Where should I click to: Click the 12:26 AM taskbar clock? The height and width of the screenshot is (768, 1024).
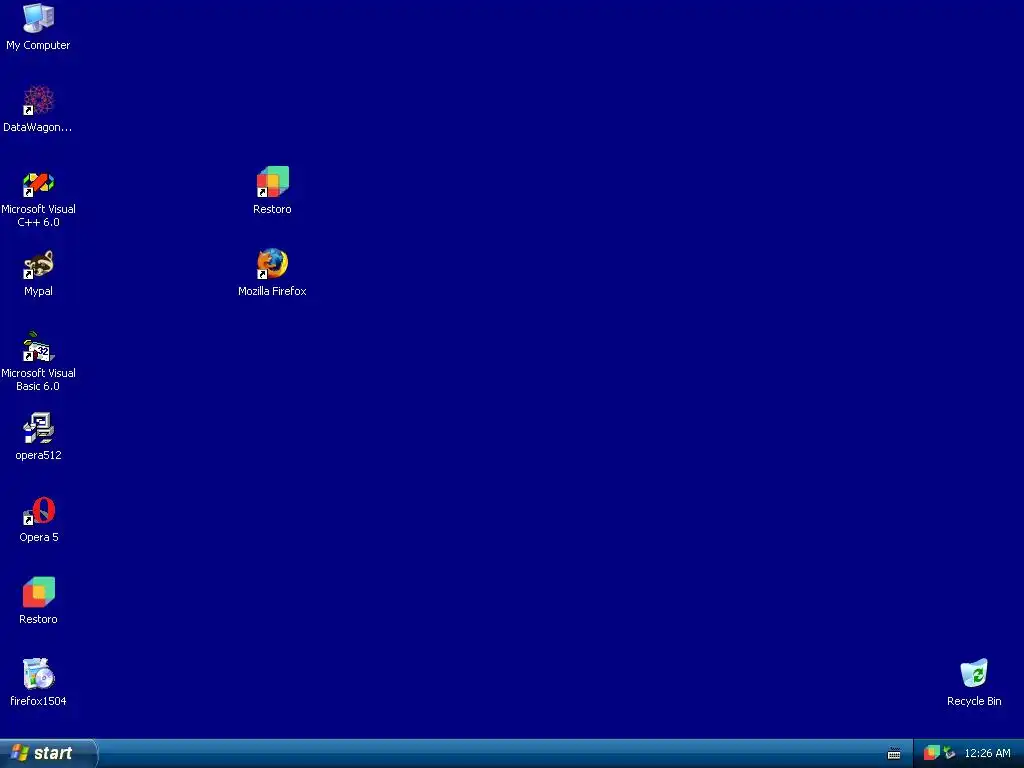click(987, 753)
